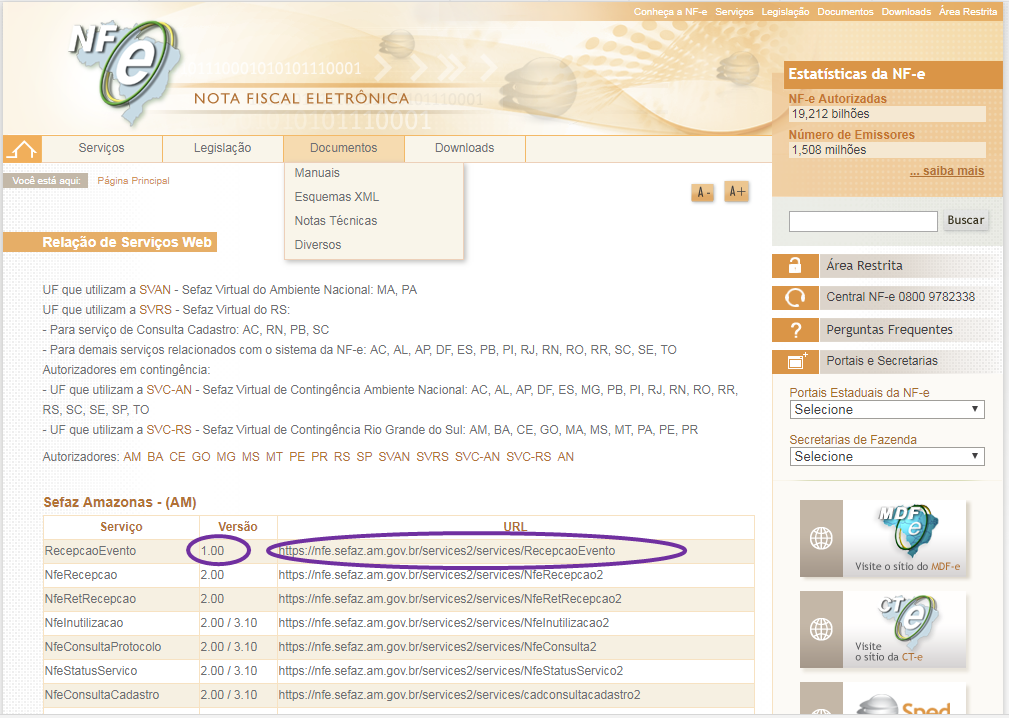Screen dimensions: 1009x718
Task: Jump to BA in Autorizadores list
Action: coord(155,457)
